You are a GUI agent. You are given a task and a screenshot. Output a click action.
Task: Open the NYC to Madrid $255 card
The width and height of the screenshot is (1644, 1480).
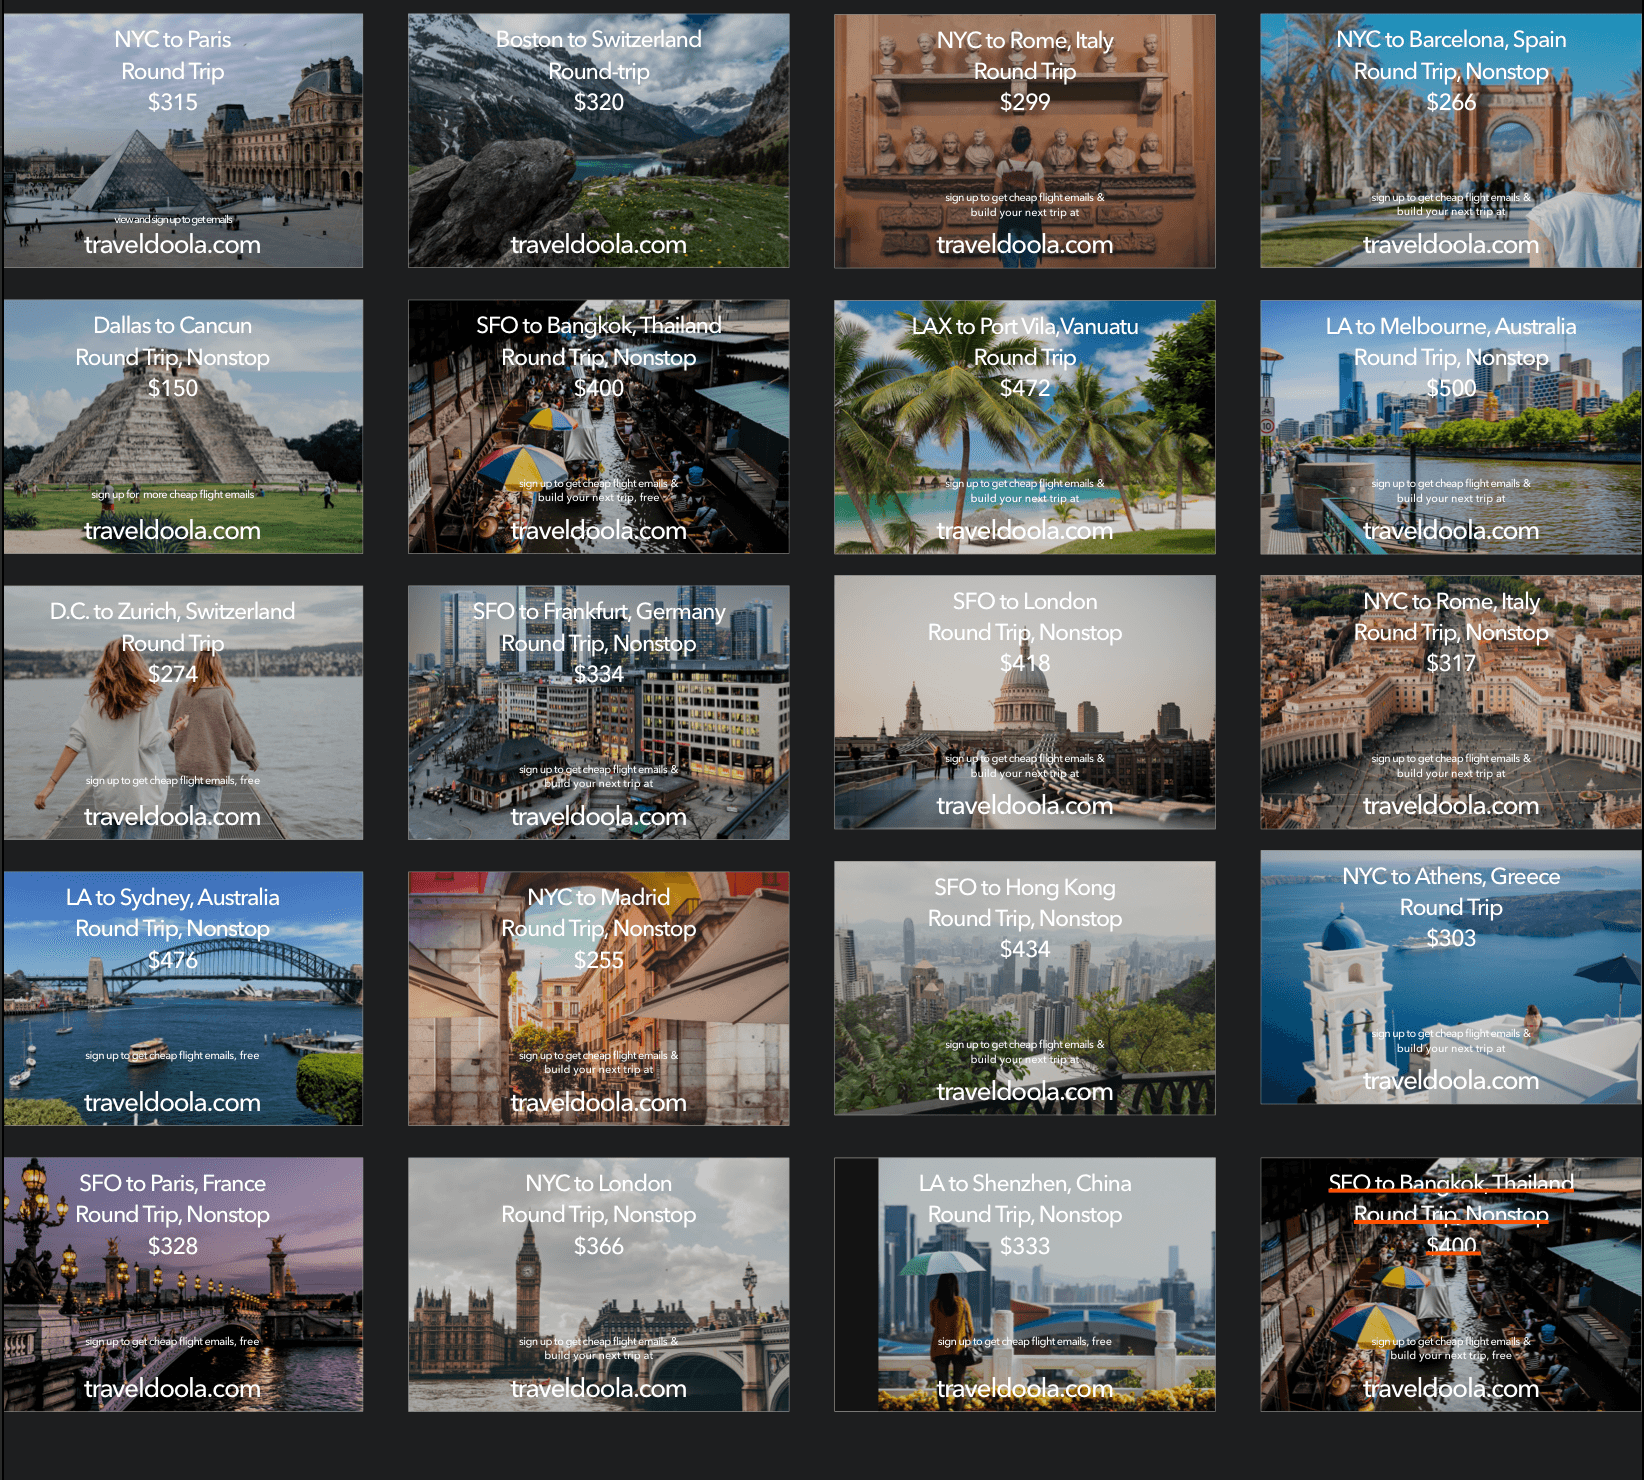[598, 998]
